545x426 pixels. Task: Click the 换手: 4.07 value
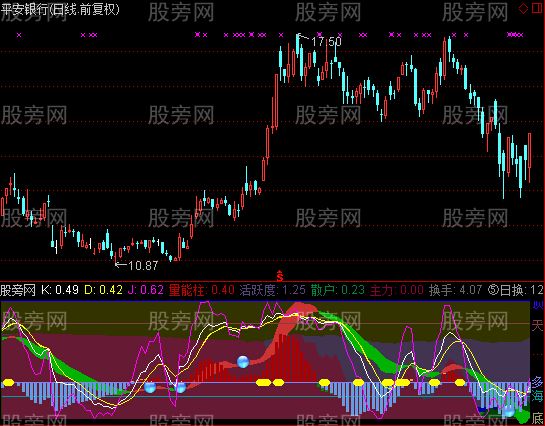pos(455,290)
